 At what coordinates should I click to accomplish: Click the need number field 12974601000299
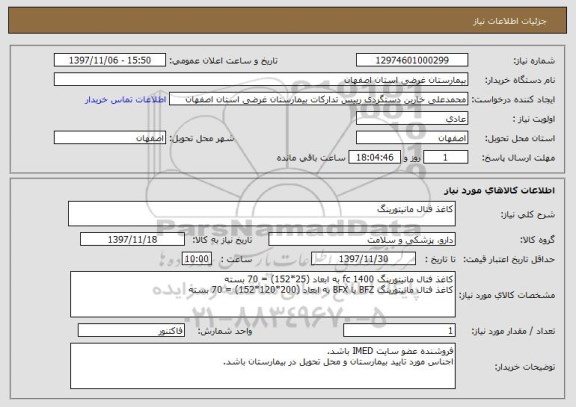[412, 60]
